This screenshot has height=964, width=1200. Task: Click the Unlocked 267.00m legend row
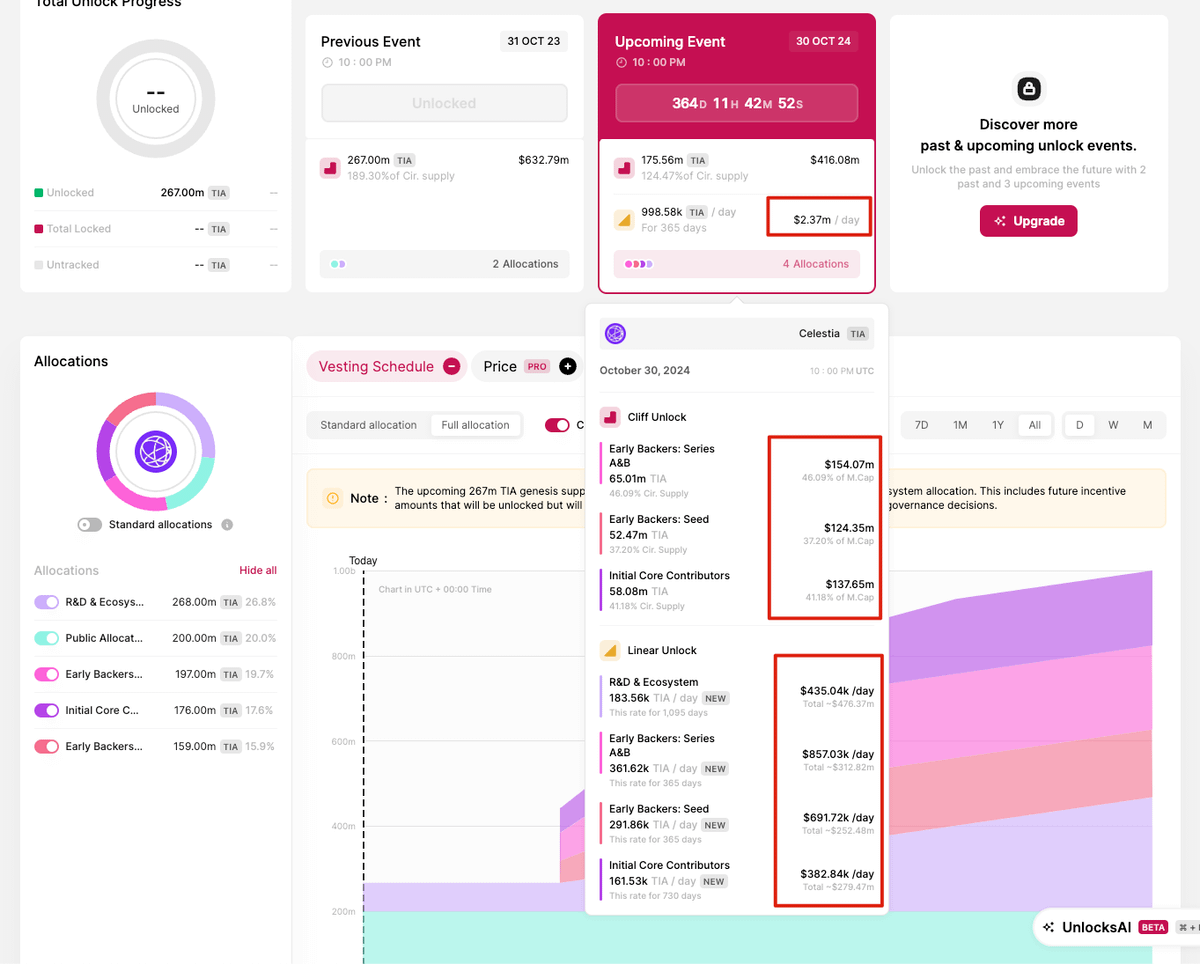(156, 193)
